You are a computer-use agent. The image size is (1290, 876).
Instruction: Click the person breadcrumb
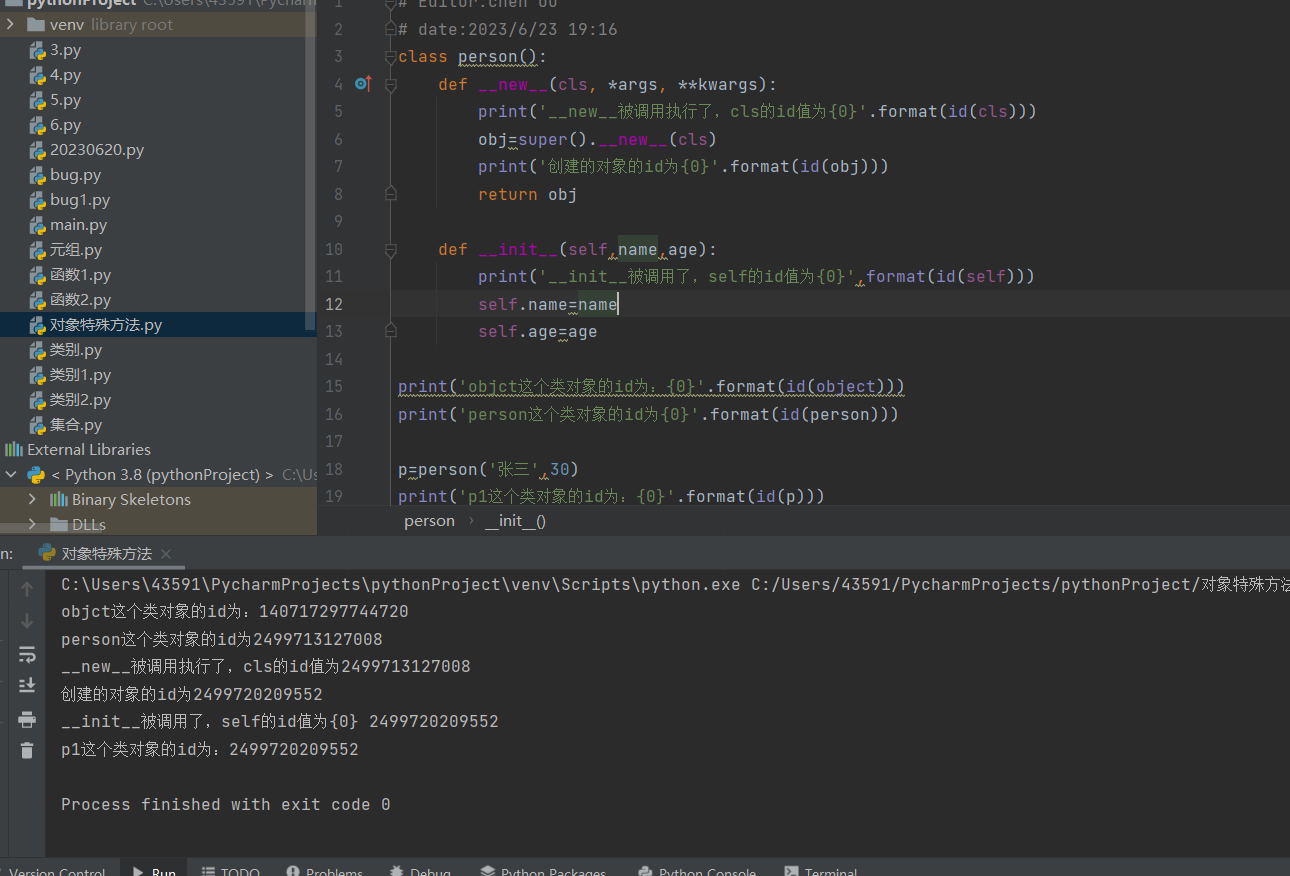pos(429,520)
